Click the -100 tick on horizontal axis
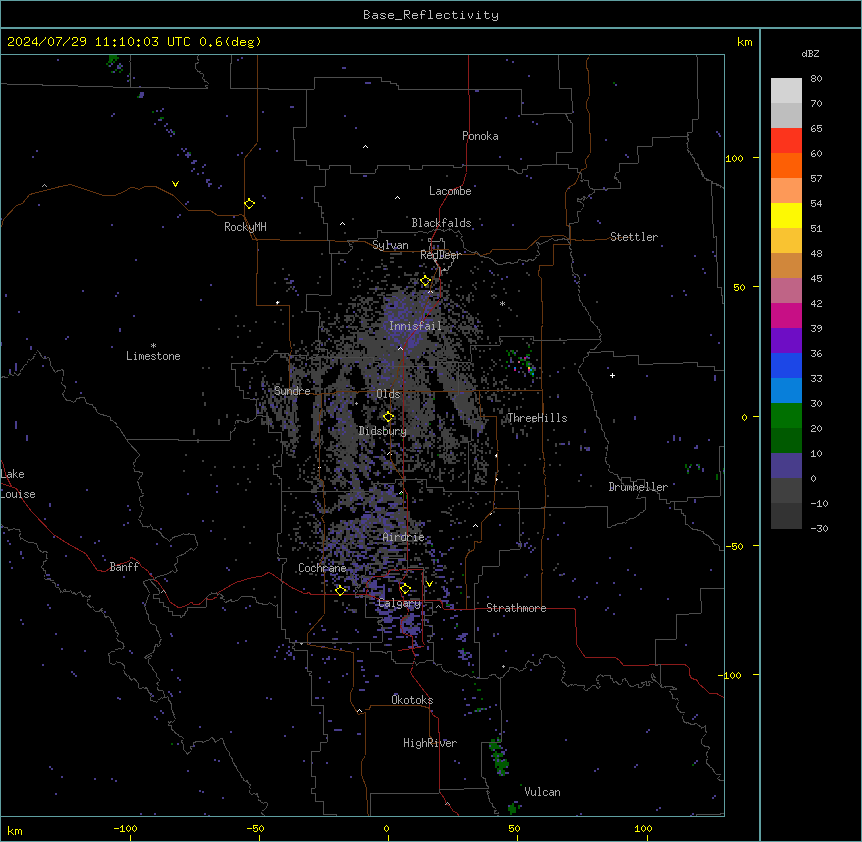862x842 pixels. (x=125, y=828)
